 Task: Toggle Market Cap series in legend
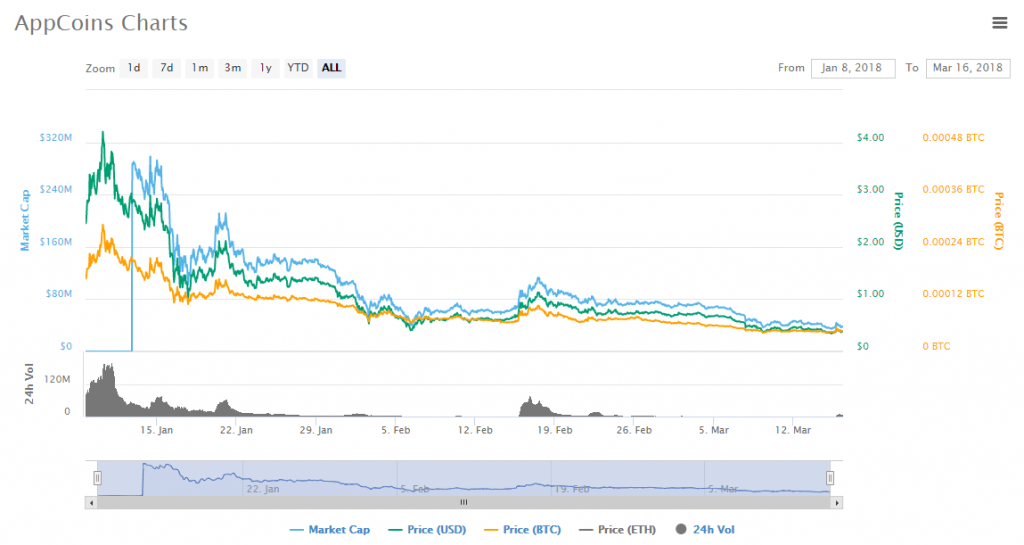point(330,529)
